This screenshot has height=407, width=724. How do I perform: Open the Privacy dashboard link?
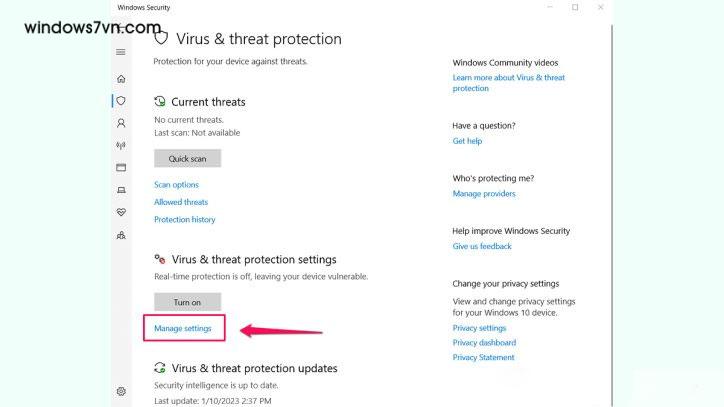pos(483,343)
